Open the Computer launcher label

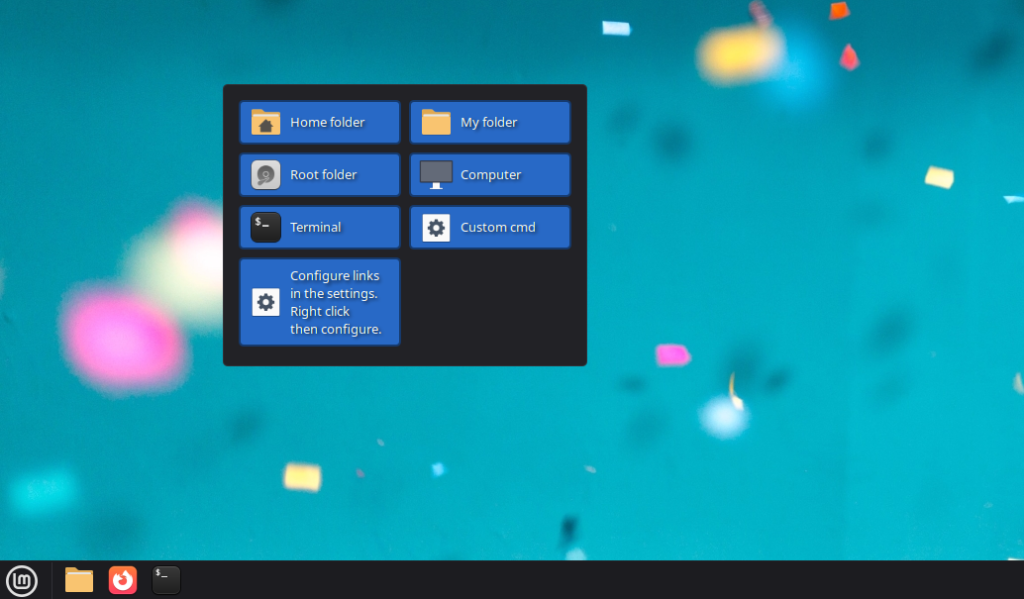pyautogui.click(x=490, y=175)
